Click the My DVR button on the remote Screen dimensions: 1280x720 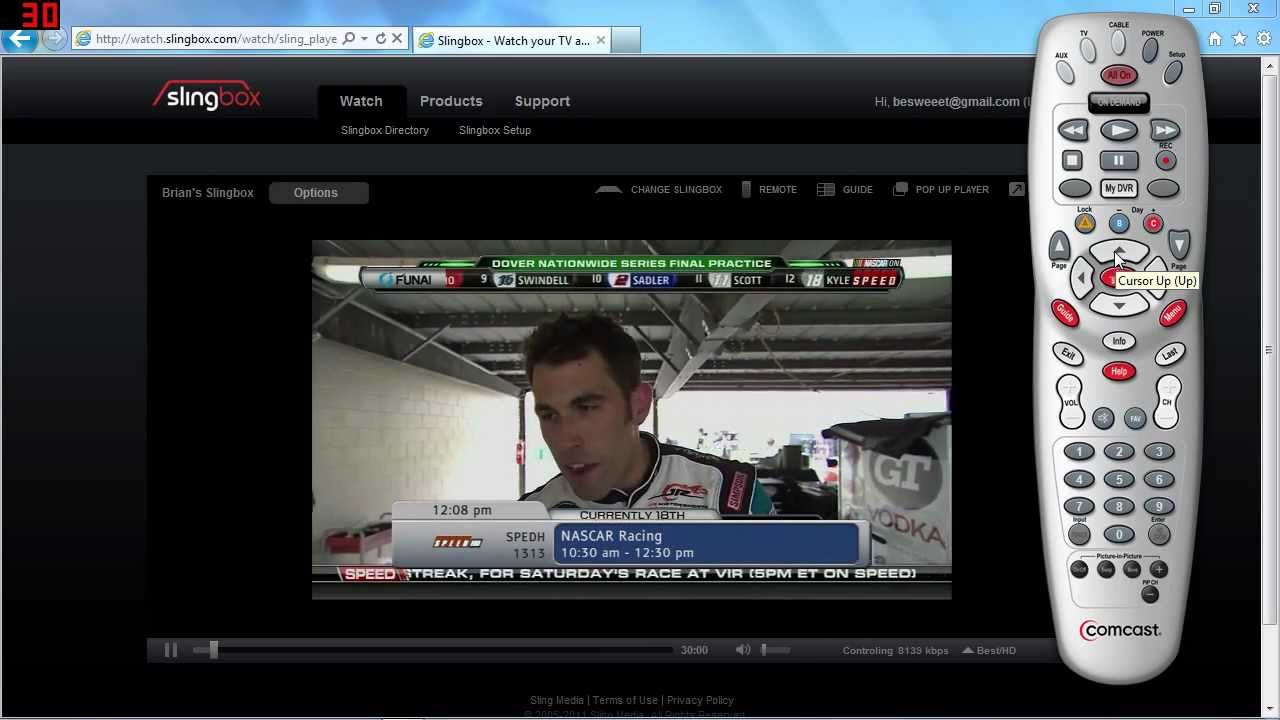point(1118,188)
